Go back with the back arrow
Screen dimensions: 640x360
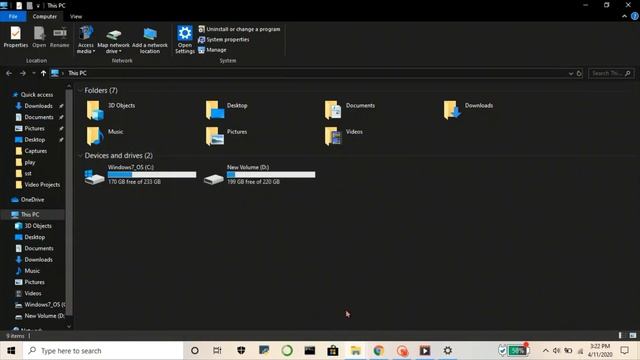pos(9,73)
